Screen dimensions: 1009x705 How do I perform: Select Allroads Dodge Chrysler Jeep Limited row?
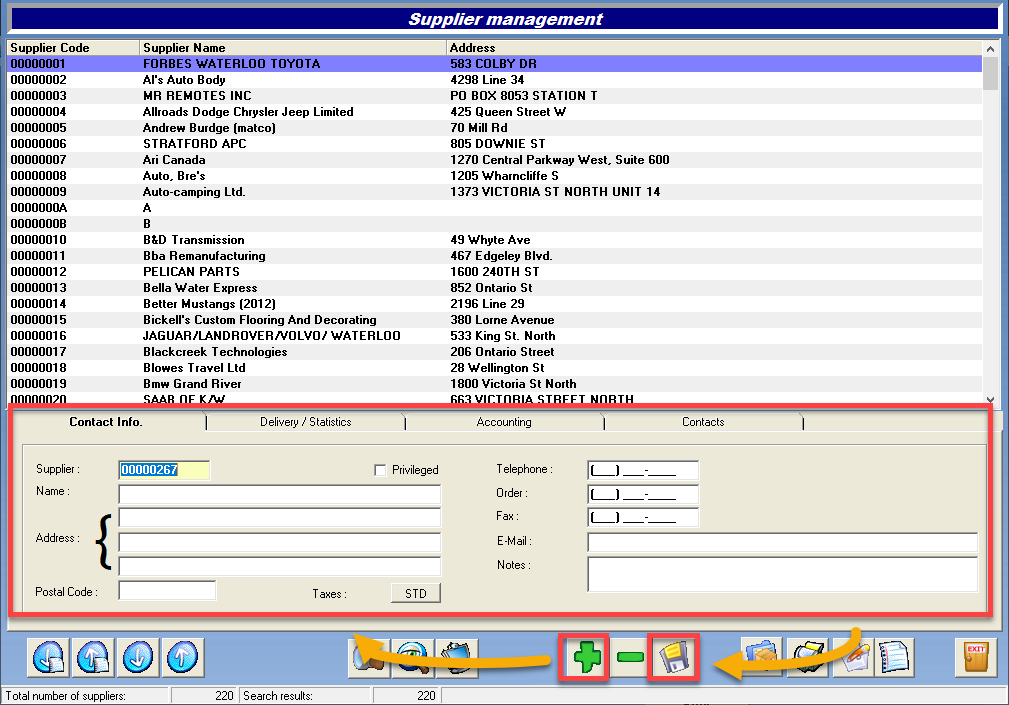pyautogui.click(x=494, y=112)
